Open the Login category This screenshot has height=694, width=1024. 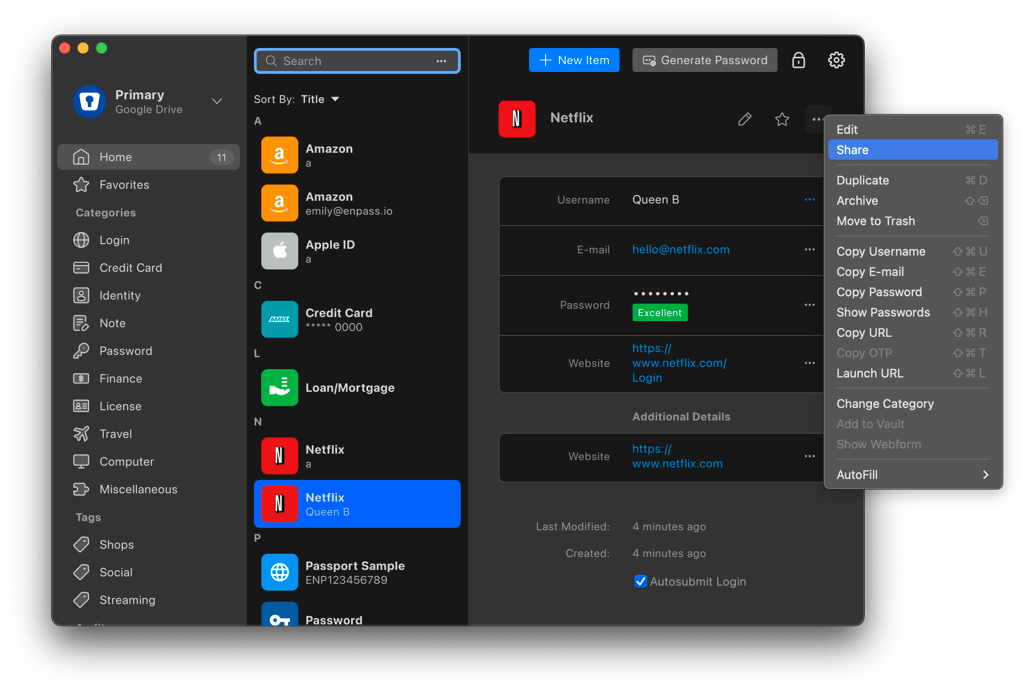pos(149,240)
